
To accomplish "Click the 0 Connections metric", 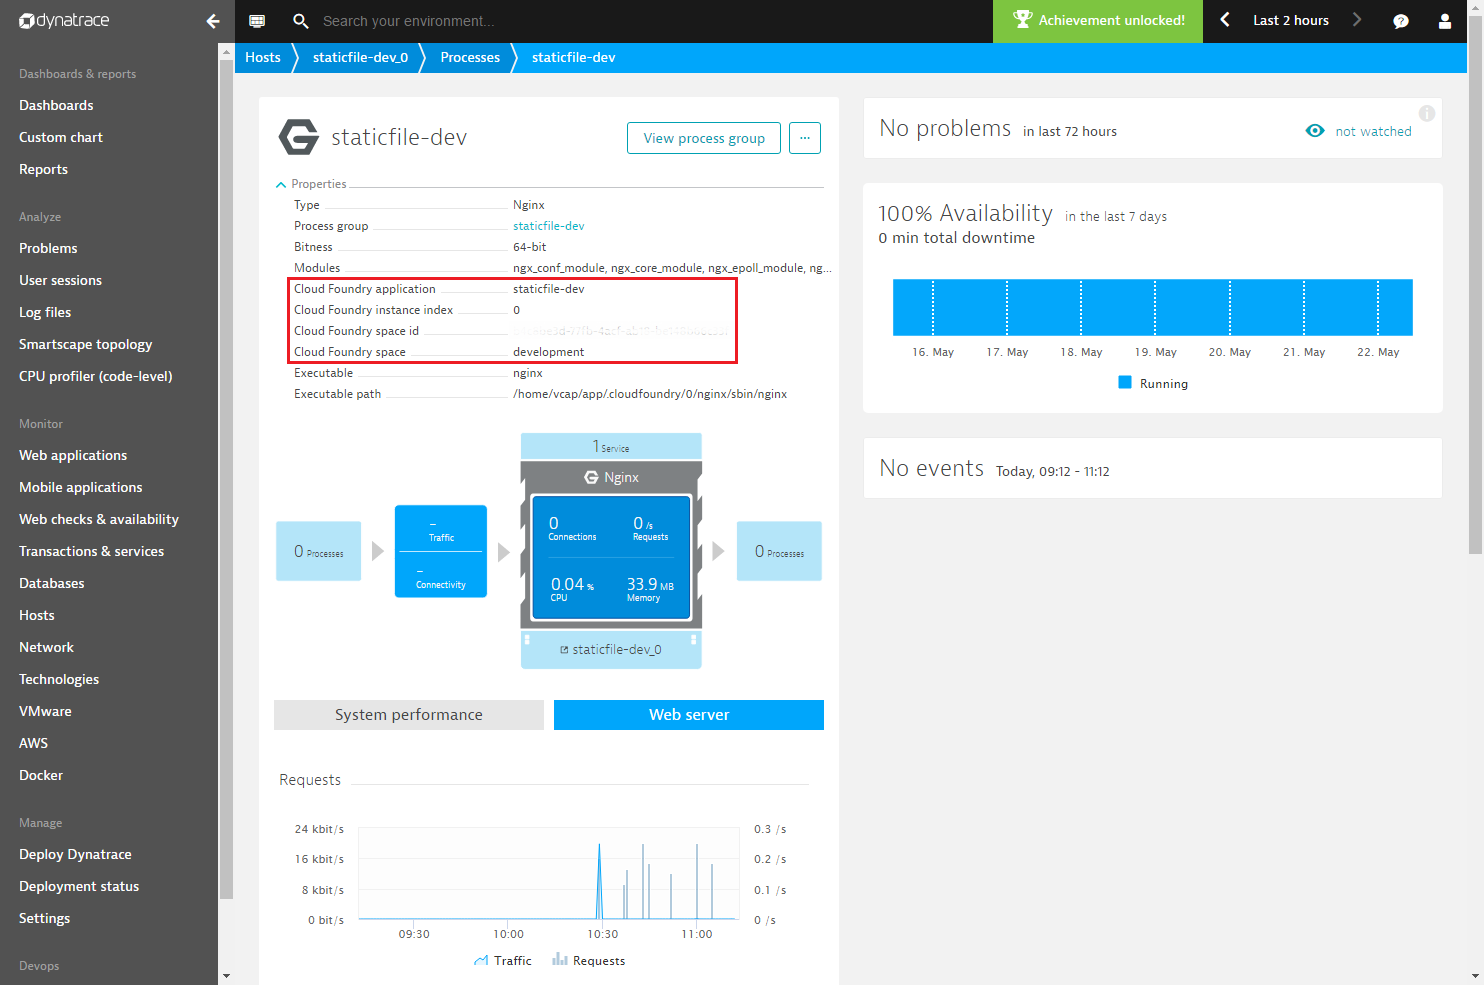I will point(571,528).
